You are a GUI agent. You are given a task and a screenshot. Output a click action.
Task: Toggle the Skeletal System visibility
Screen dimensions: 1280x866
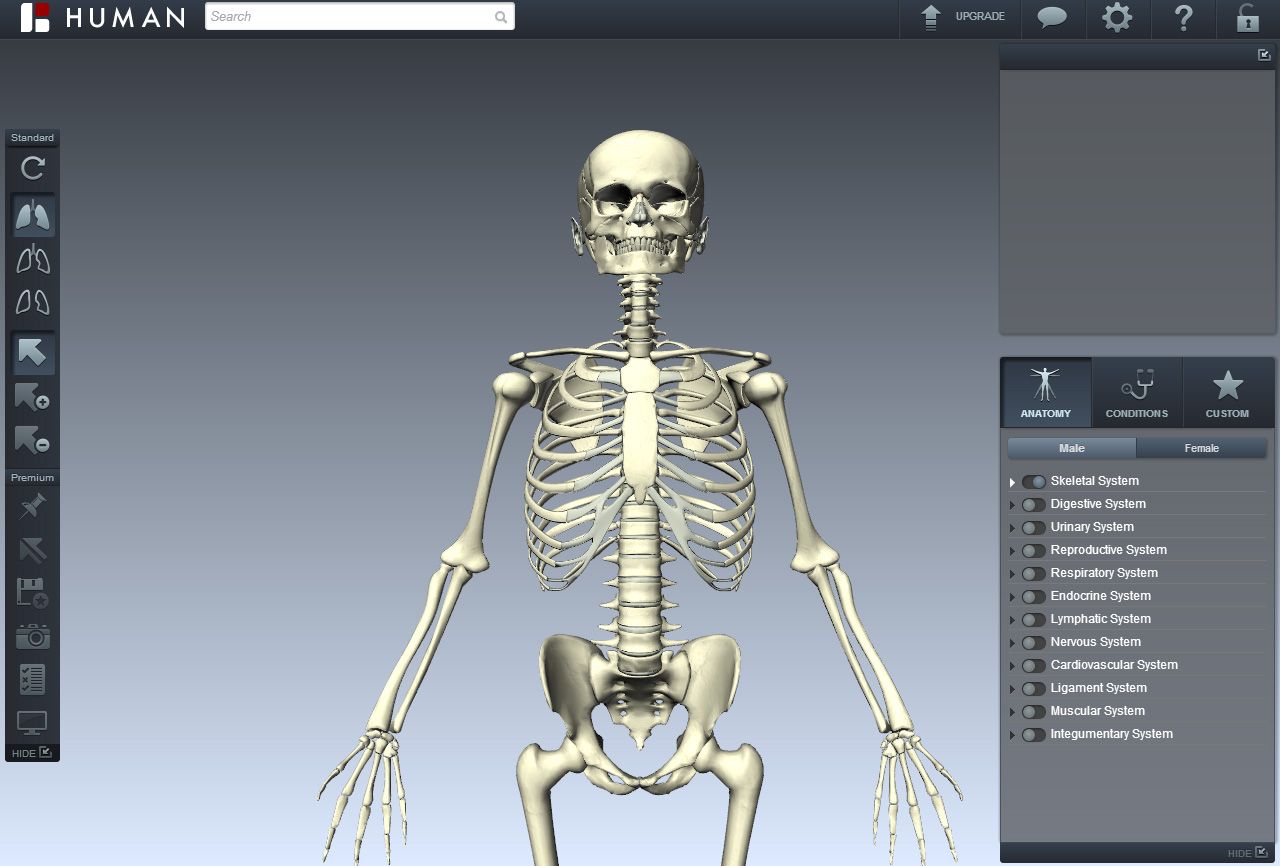pos(1033,481)
